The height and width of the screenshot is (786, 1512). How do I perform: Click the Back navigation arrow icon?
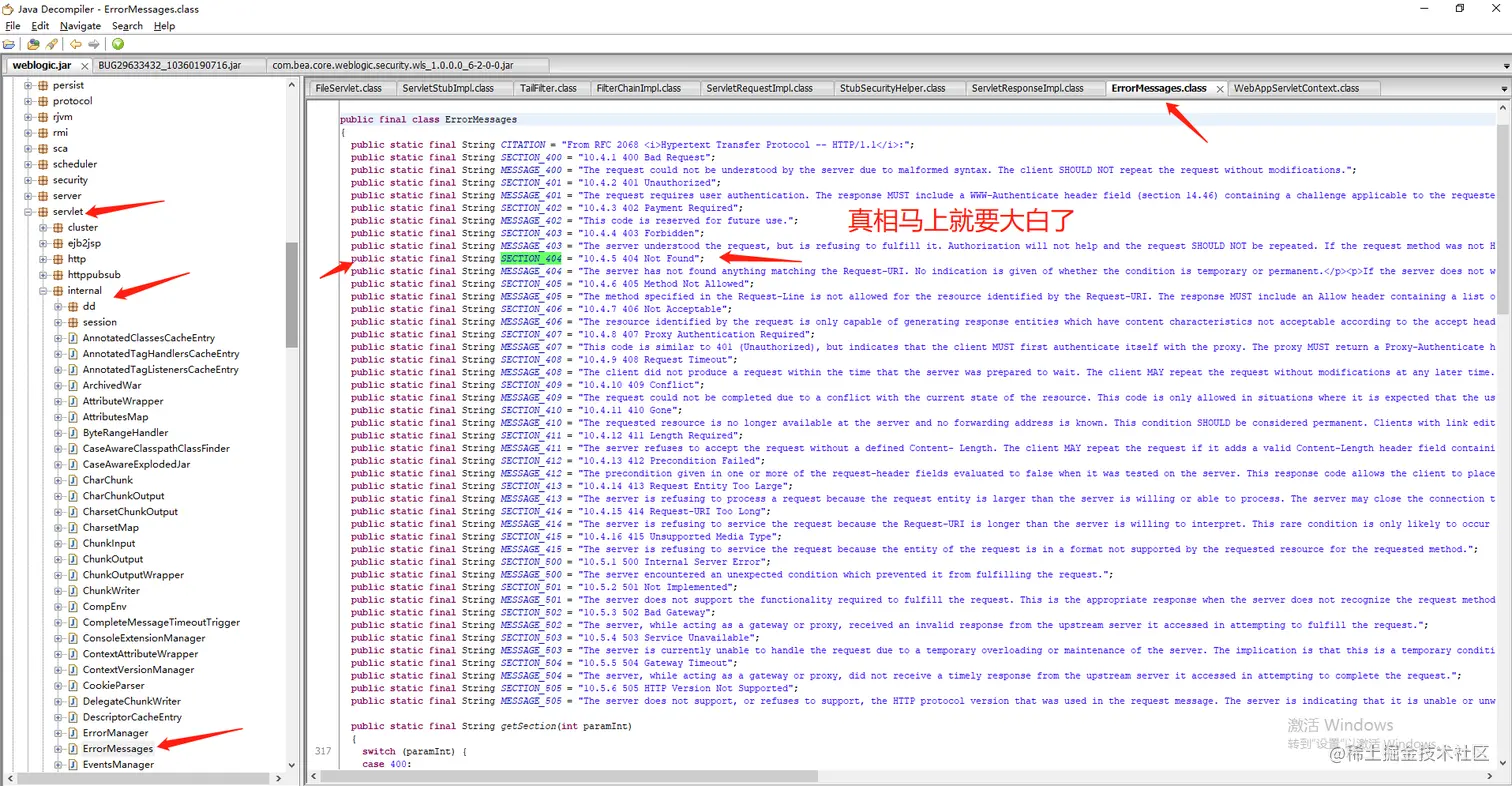pyautogui.click(x=75, y=43)
